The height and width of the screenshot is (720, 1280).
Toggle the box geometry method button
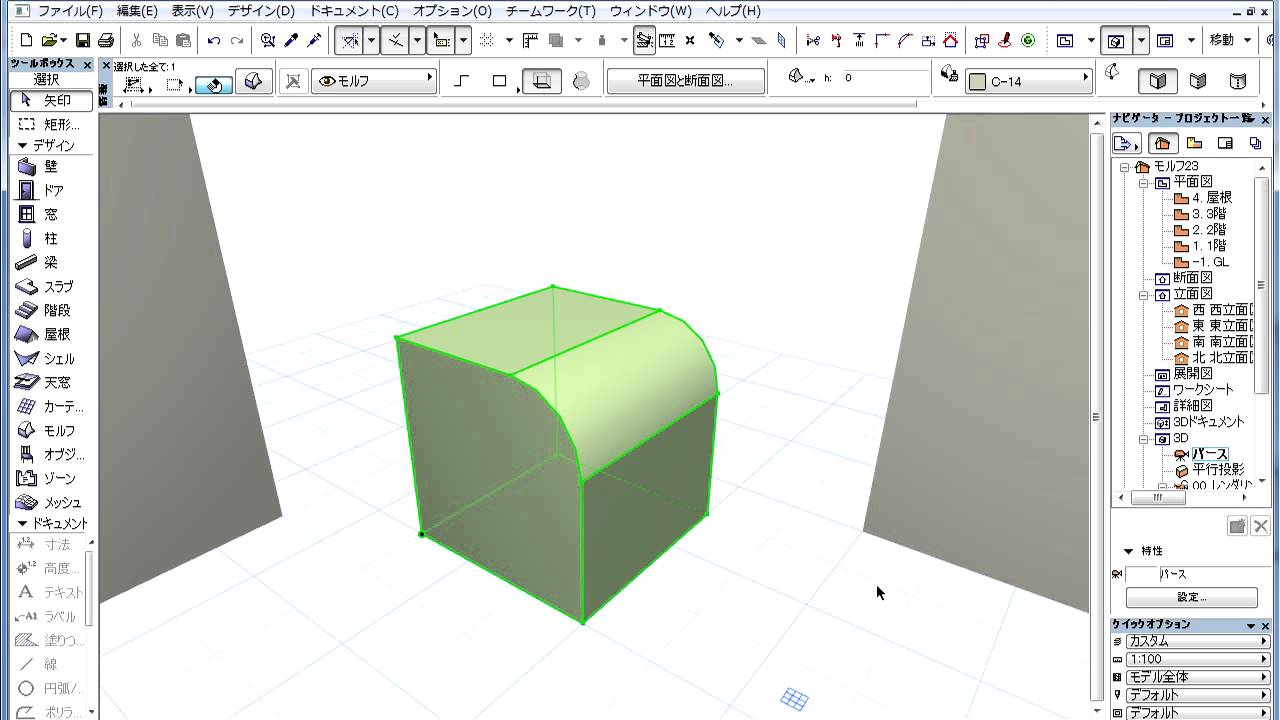pos(541,81)
